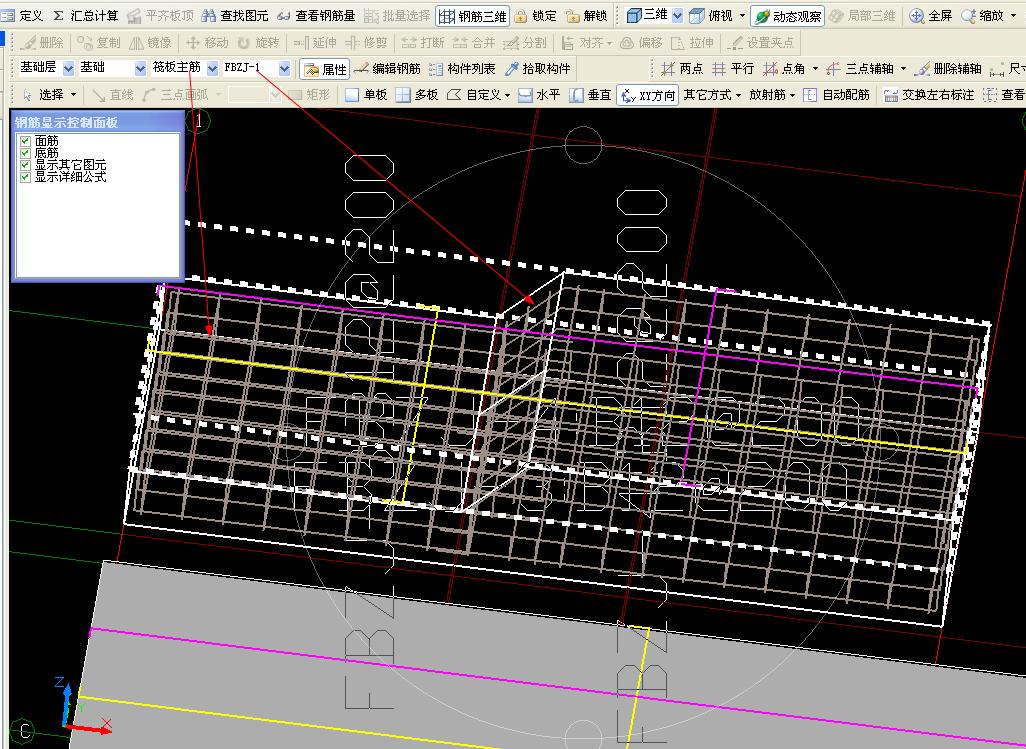Select the 平行 parallel axis tool
Viewport: 1026px width, 749px height.
[x=732, y=69]
